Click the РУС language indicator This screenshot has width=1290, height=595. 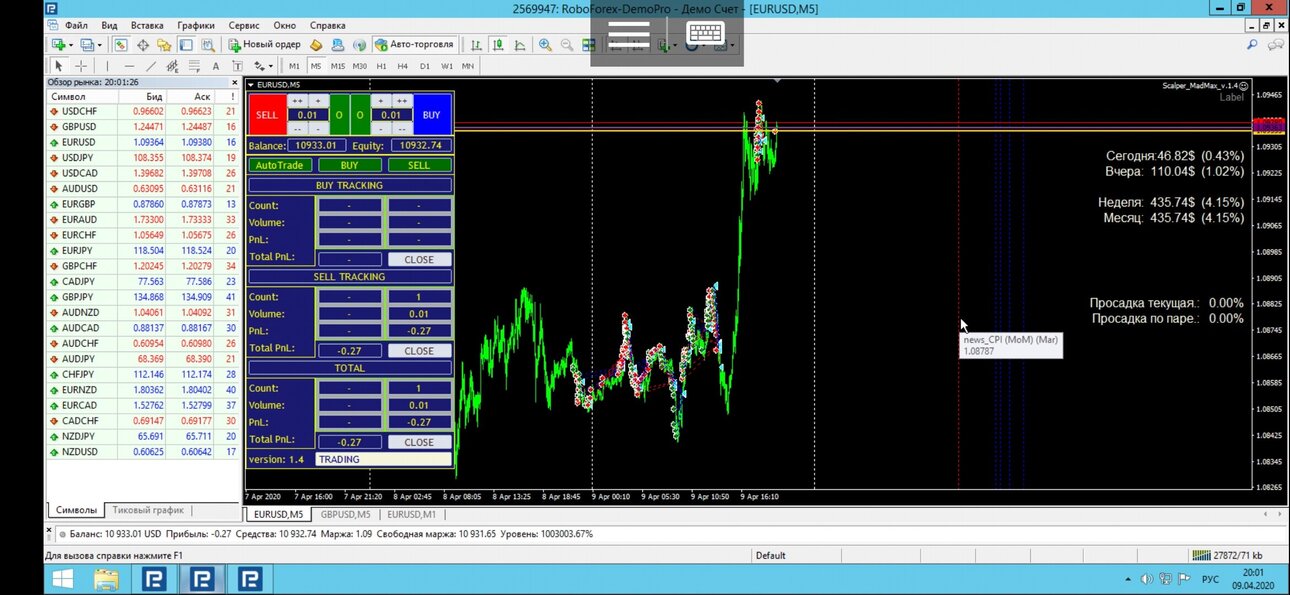pyautogui.click(x=1209, y=579)
